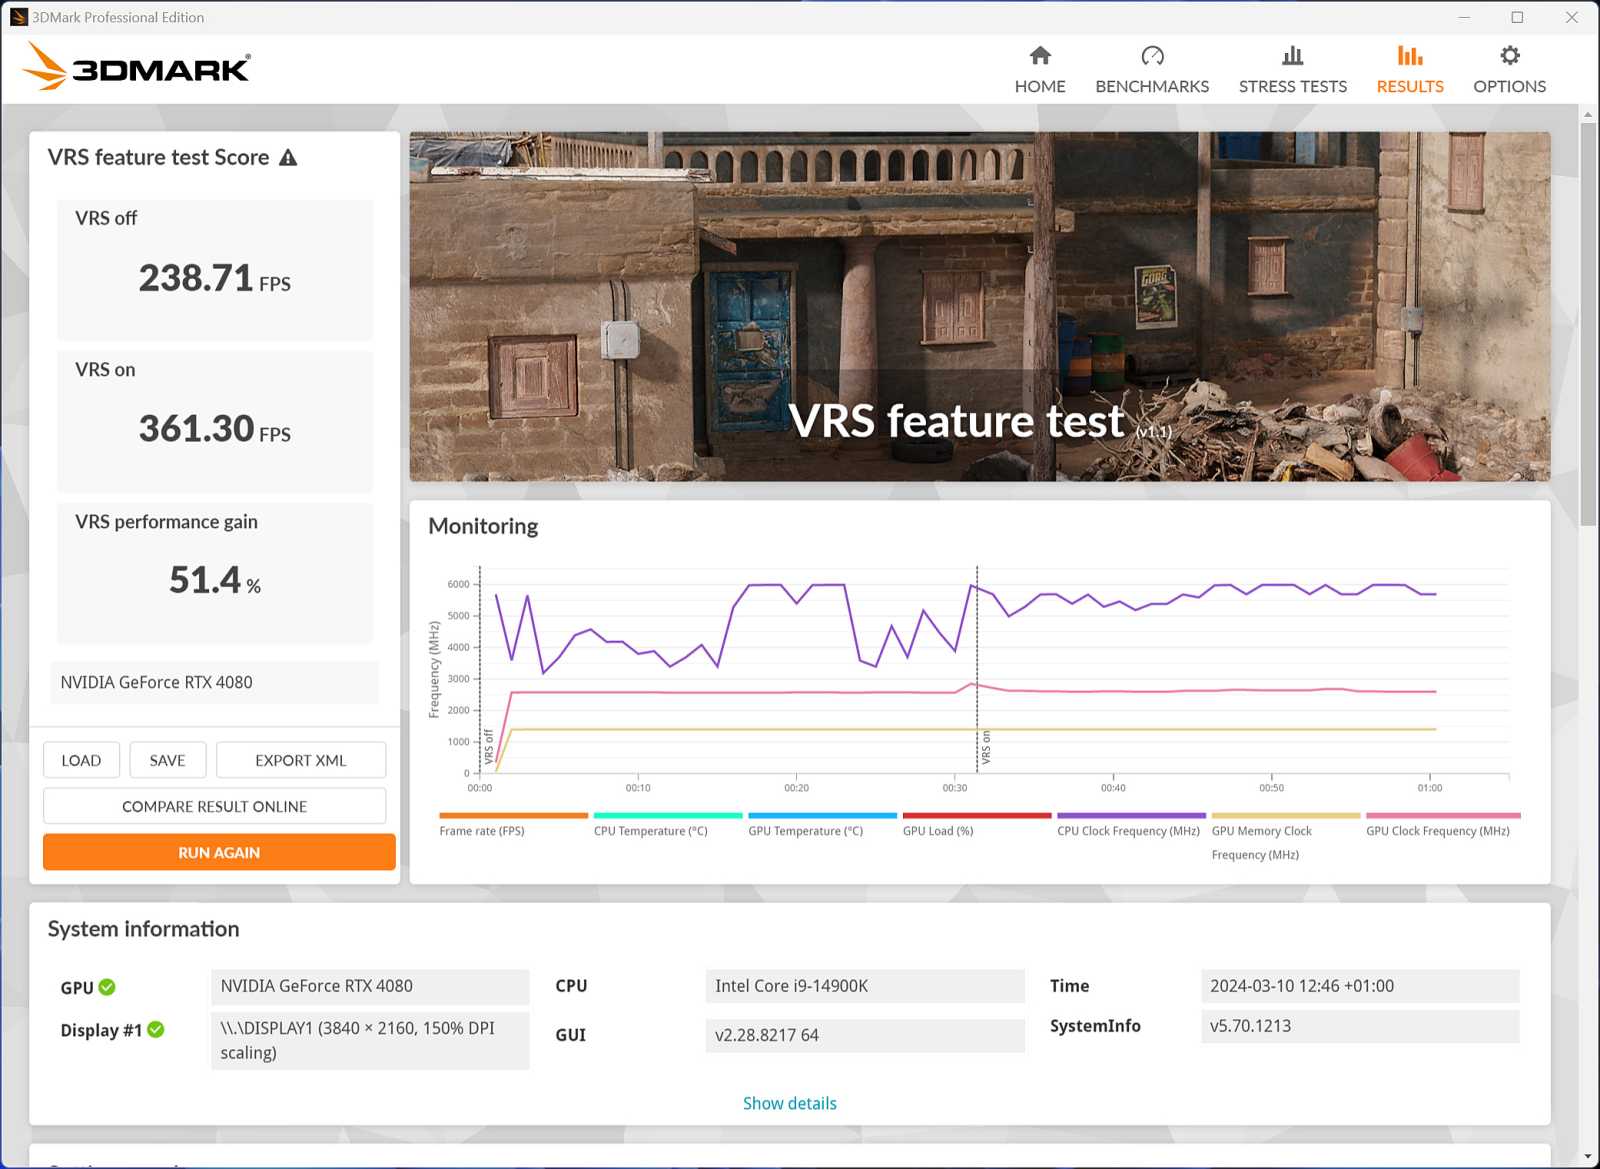Click NVIDIA GeForce RTX 4080 under the score
Screen dimensions: 1600x1169
click(x=214, y=682)
